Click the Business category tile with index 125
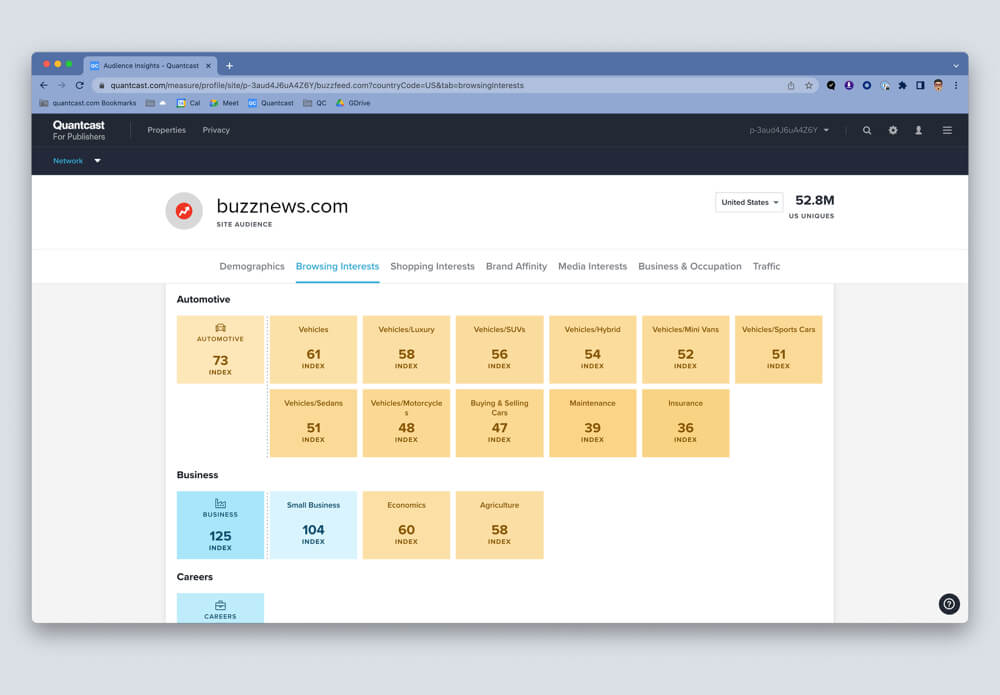The image size is (1000, 695). (x=220, y=525)
